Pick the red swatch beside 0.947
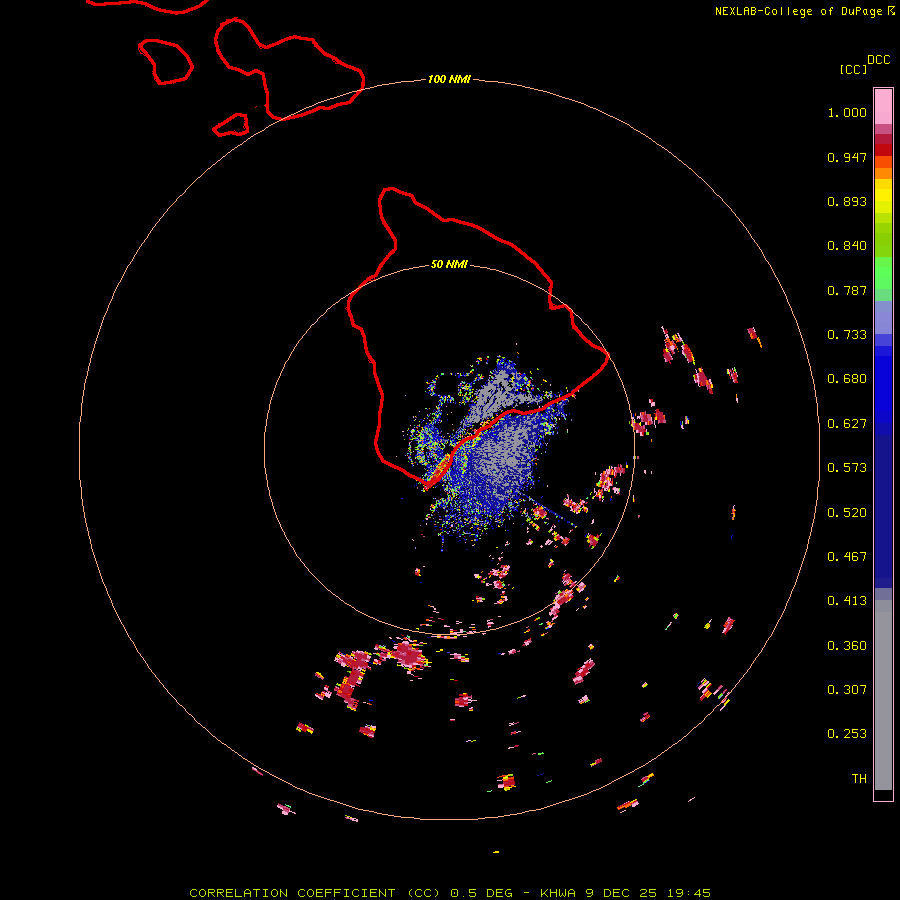This screenshot has height=900, width=900. (x=883, y=150)
